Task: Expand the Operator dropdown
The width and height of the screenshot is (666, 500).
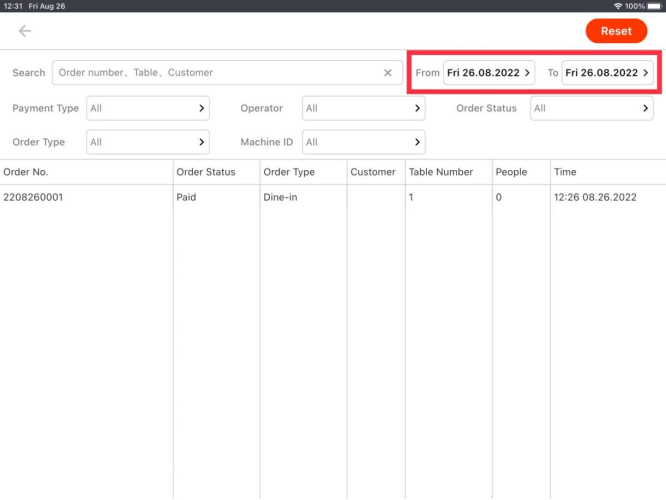Action: (364, 108)
